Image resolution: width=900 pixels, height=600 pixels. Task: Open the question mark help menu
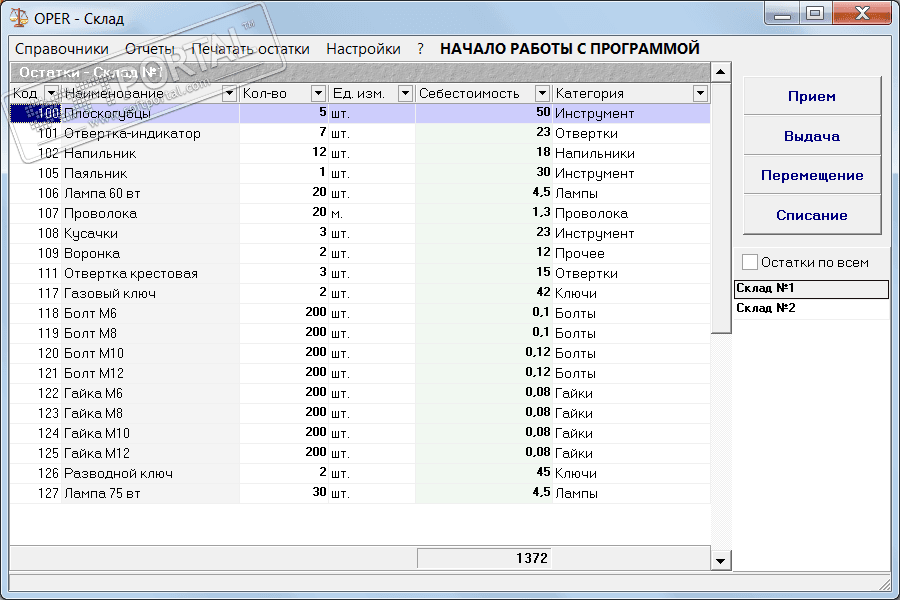(x=420, y=49)
